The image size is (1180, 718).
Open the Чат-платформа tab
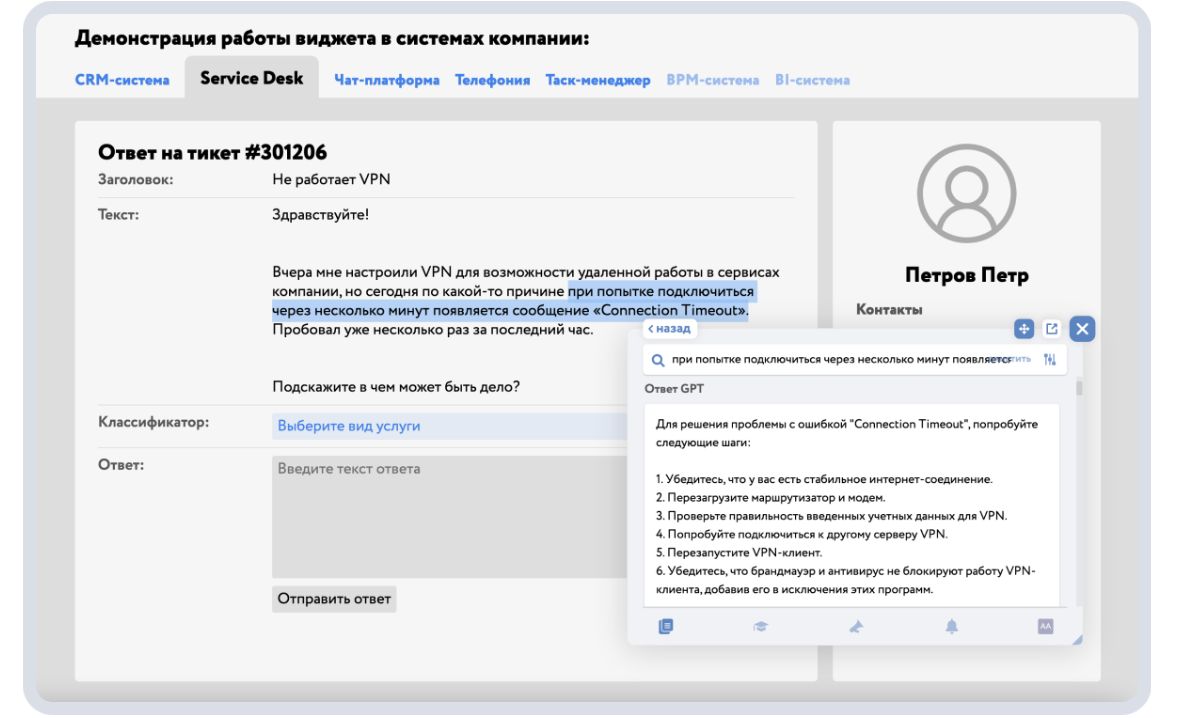(x=388, y=79)
